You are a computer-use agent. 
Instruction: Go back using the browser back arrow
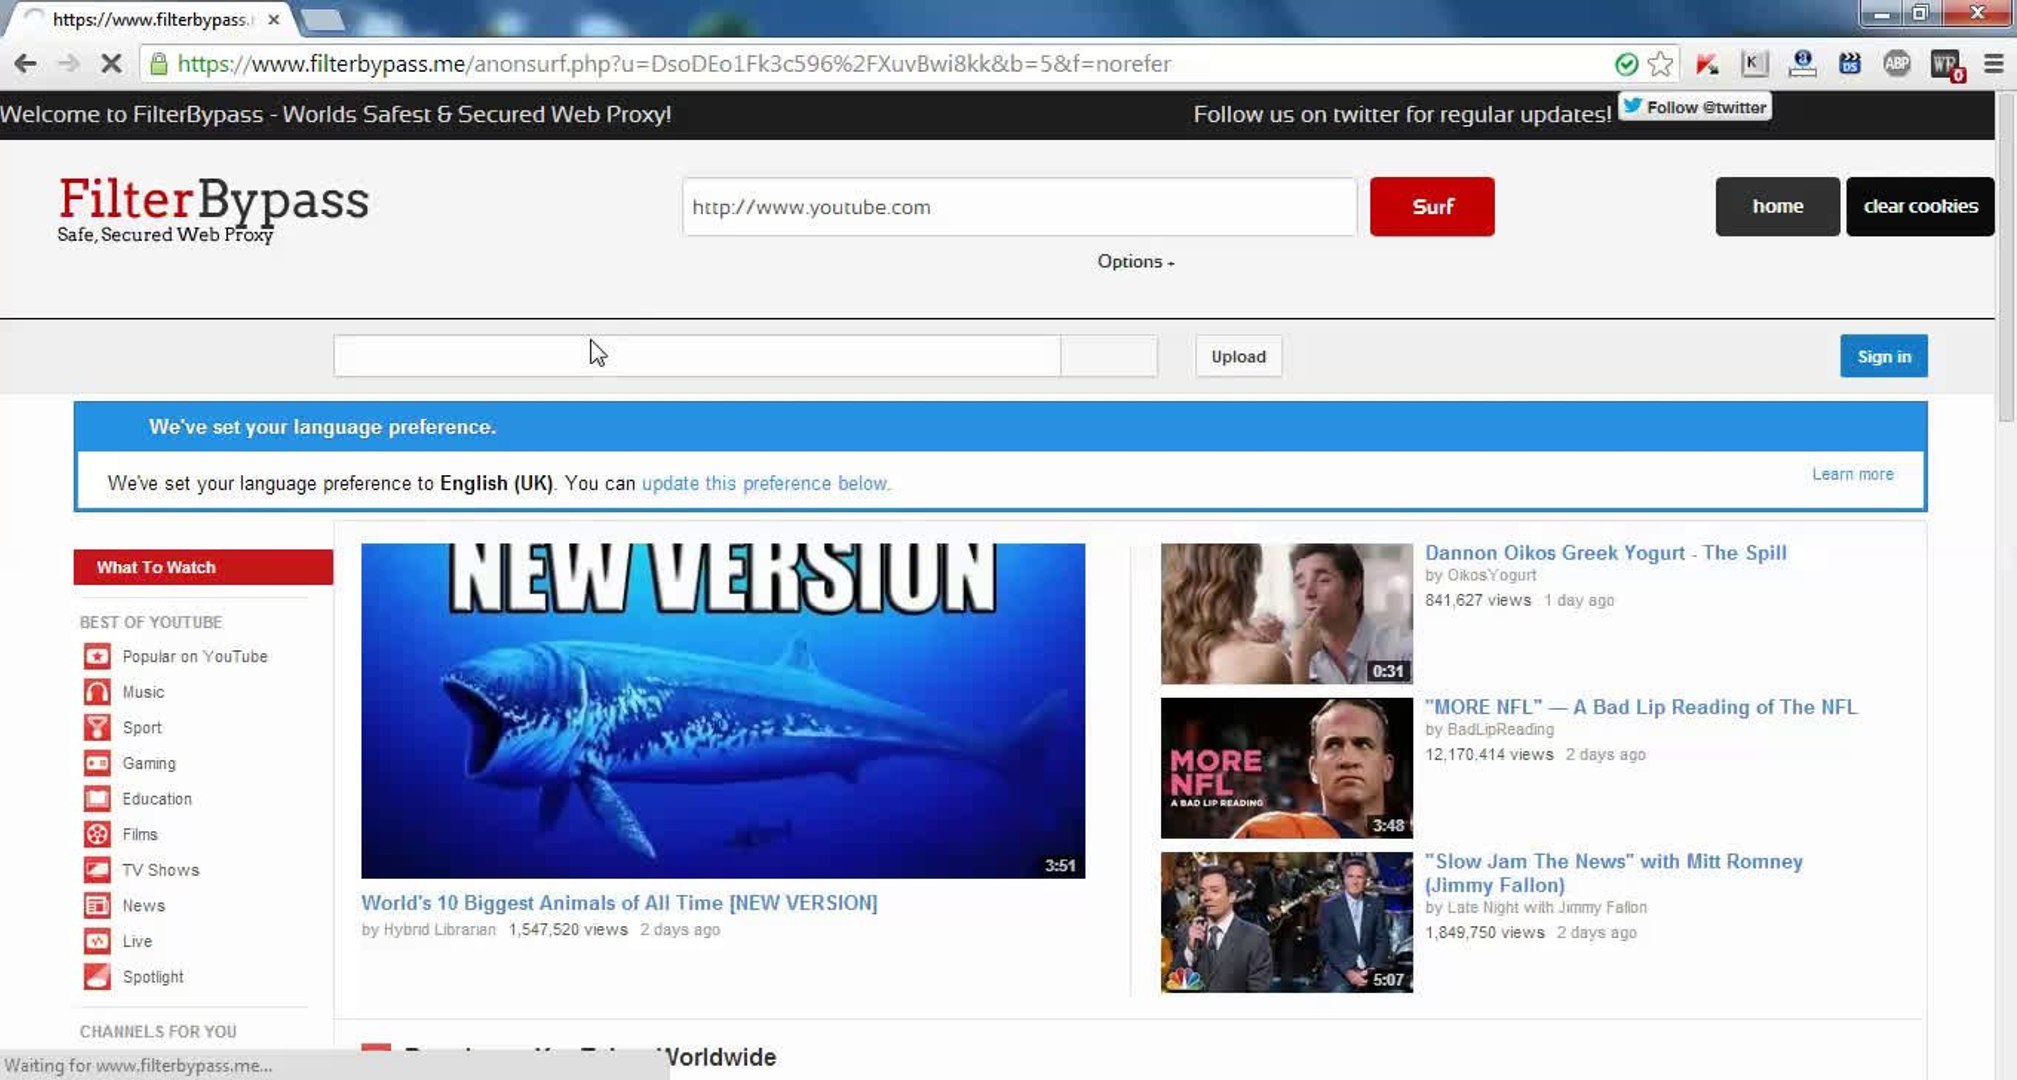pos(26,64)
